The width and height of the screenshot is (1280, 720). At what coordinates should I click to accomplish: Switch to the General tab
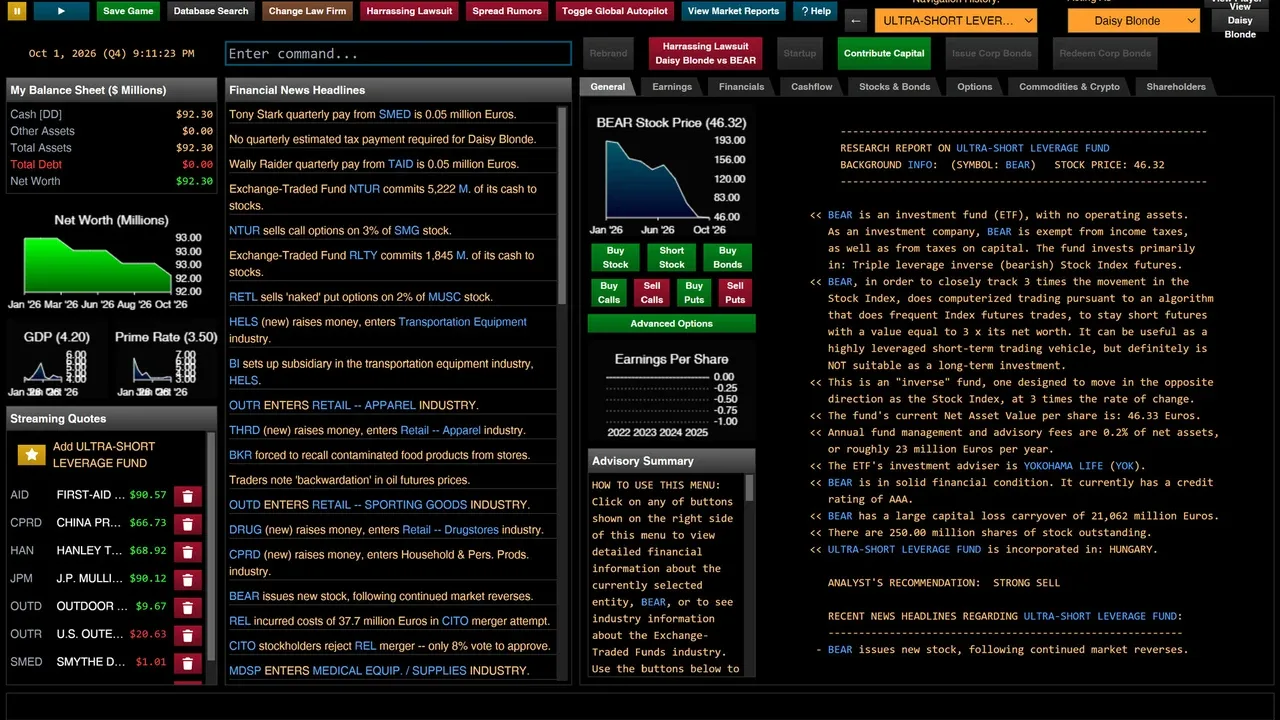[607, 87]
